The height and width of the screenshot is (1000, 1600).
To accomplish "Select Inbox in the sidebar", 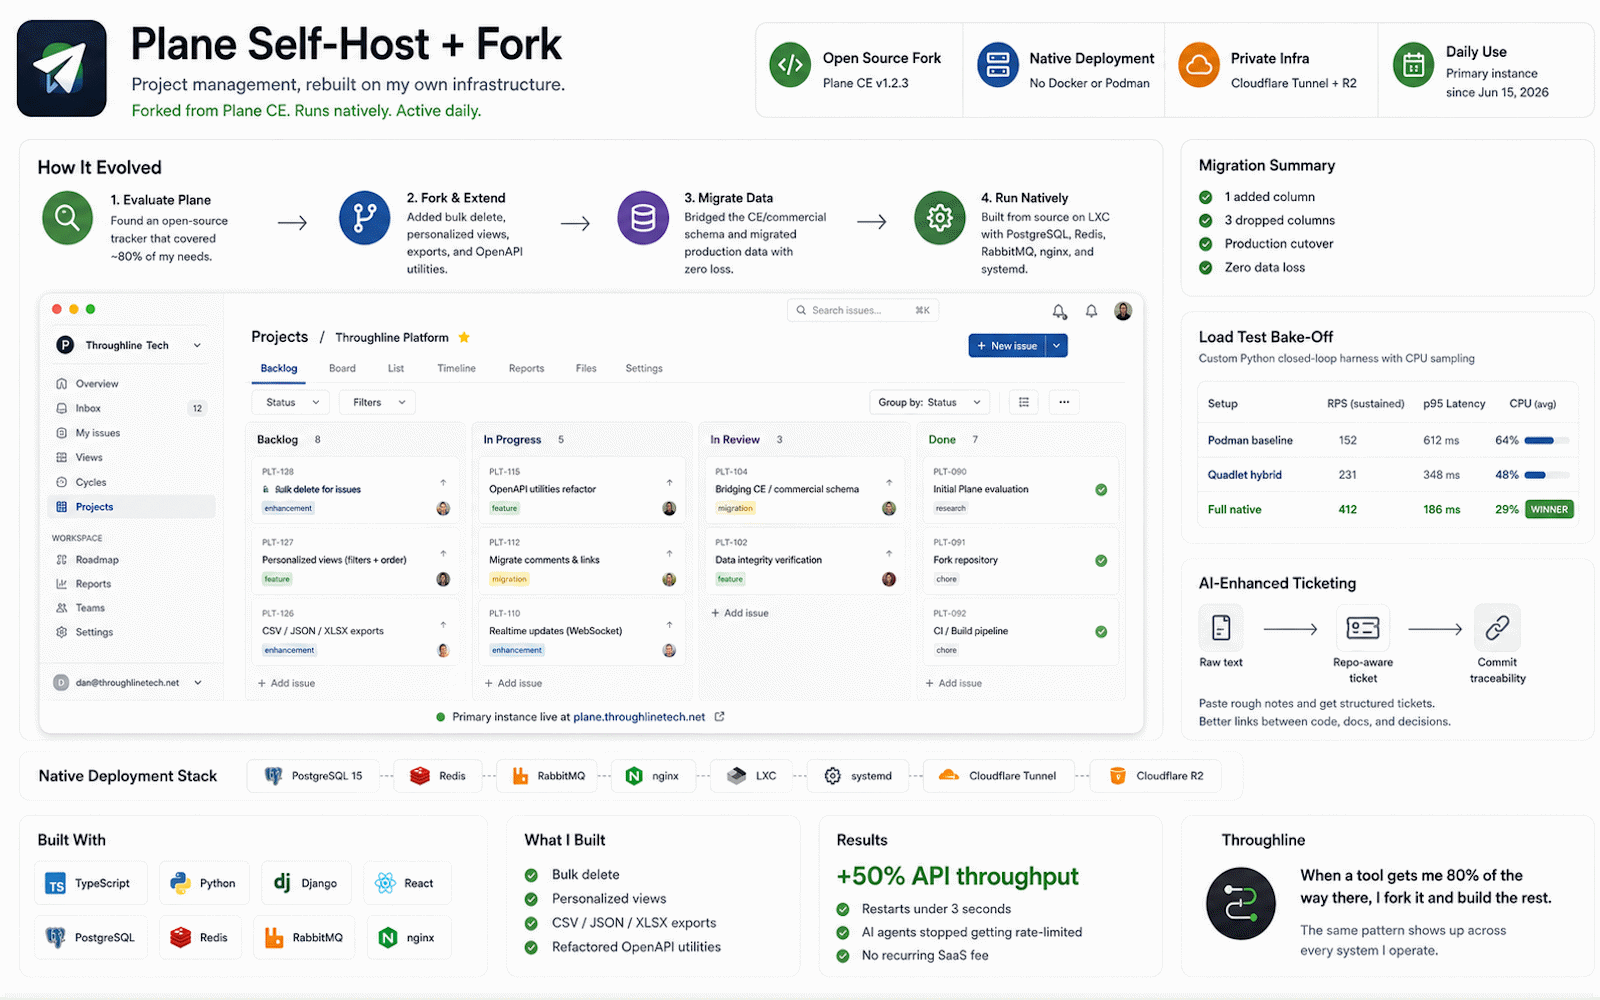I will (131, 408).
